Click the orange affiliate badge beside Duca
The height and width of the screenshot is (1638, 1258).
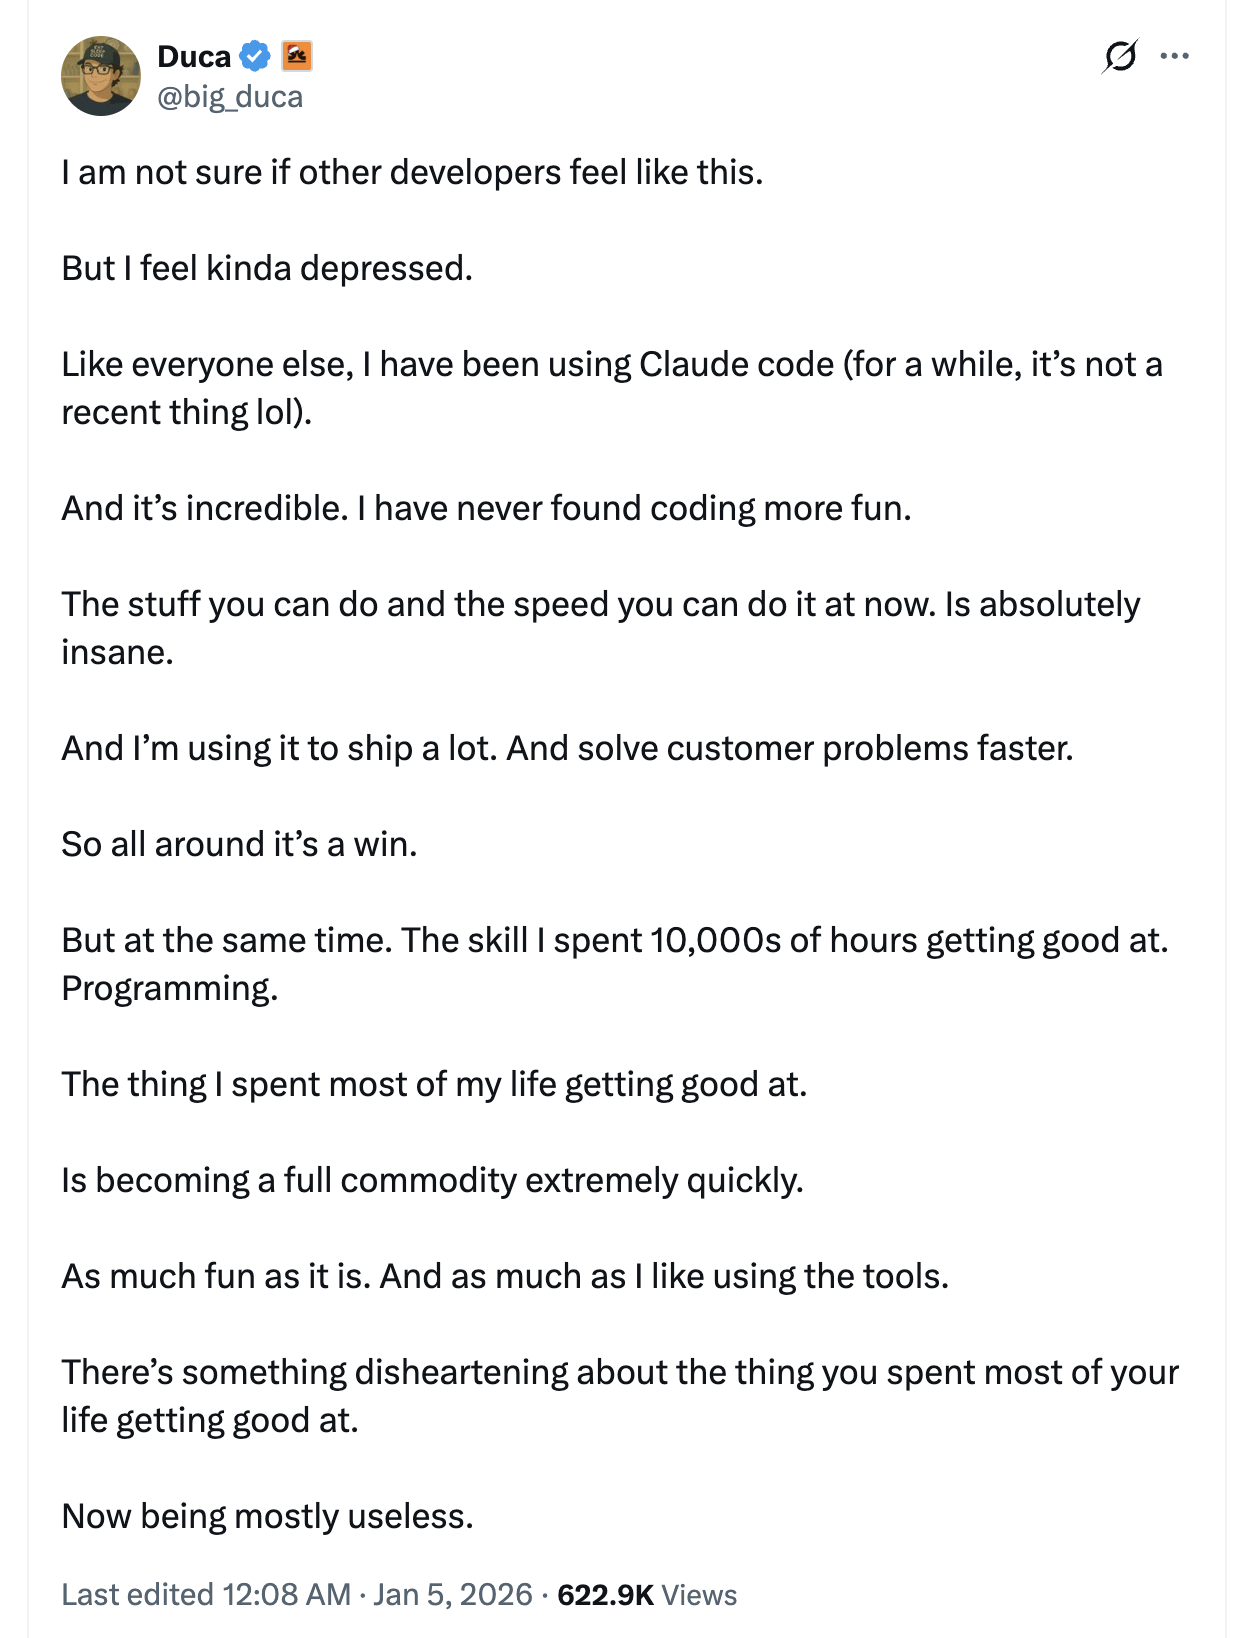[x=297, y=56]
